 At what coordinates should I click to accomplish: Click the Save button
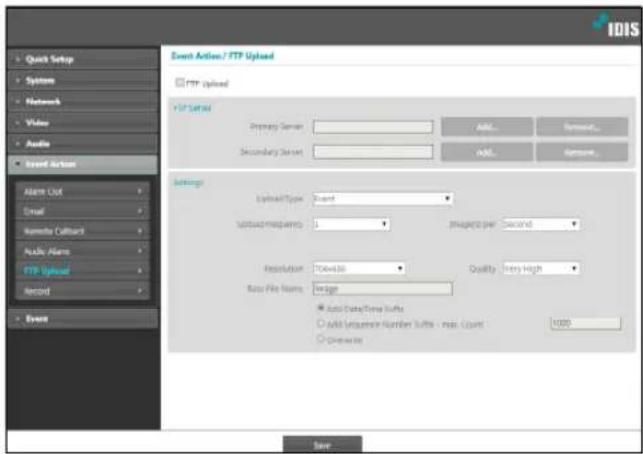(322, 445)
